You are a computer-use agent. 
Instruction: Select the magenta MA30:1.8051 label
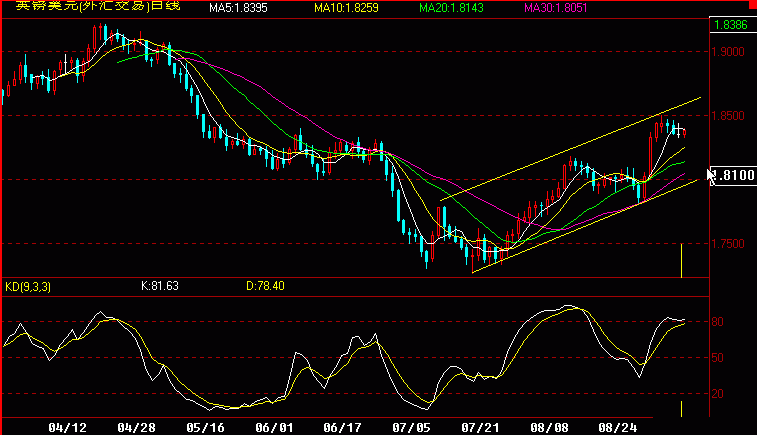(556, 8)
